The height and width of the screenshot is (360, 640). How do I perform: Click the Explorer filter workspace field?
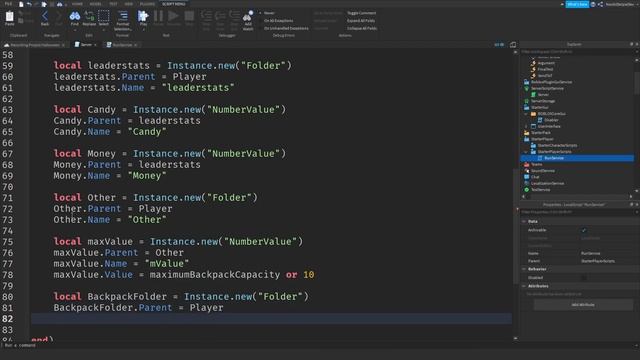pyautogui.click(x=579, y=51)
